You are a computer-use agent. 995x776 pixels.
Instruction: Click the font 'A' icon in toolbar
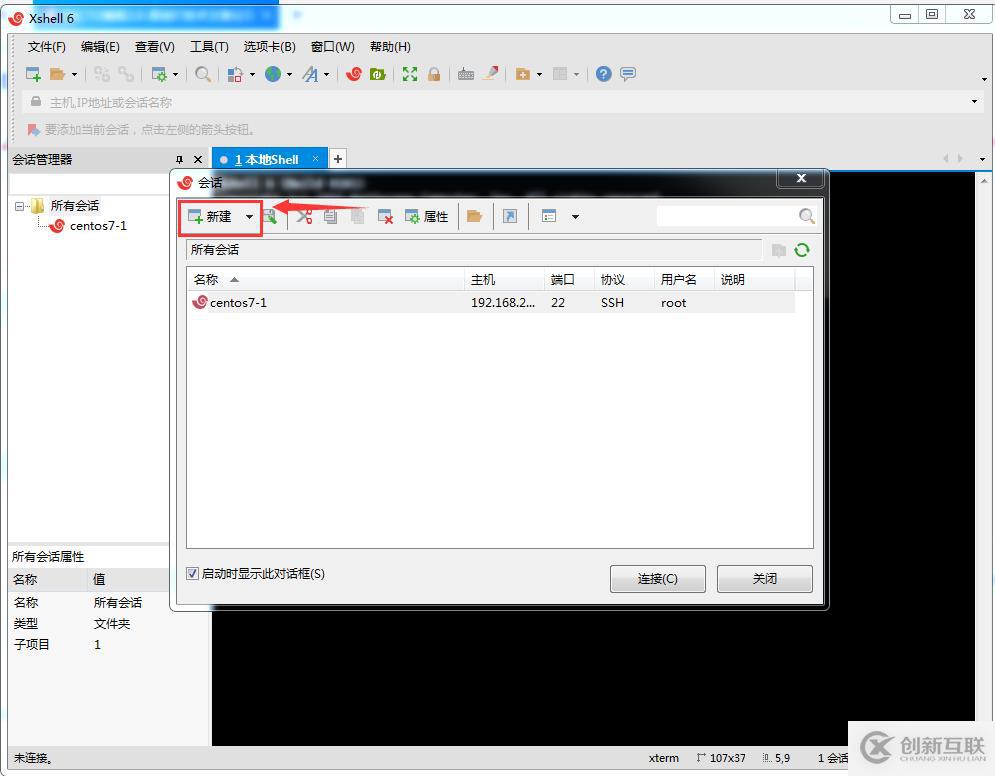[310, 74]
